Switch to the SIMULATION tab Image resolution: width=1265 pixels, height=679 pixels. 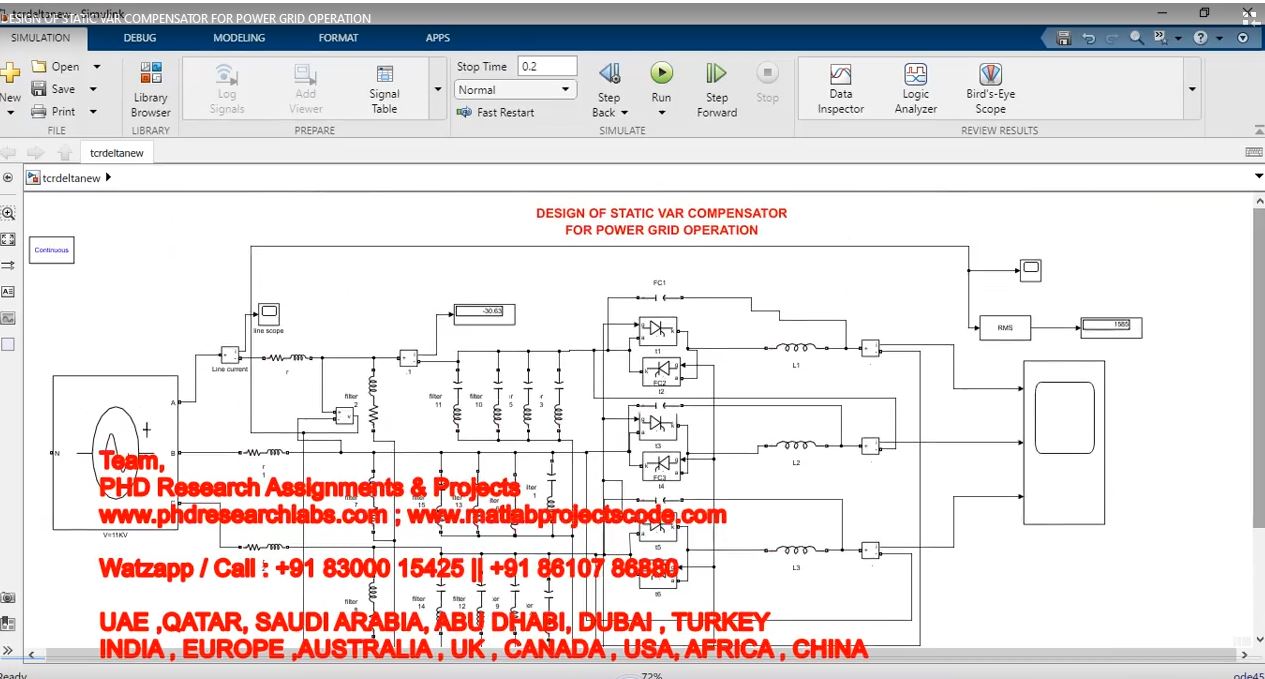tap(40, 38)
